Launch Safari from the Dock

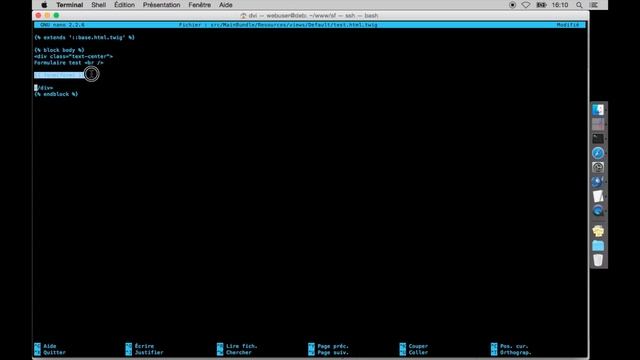[598, 153]
